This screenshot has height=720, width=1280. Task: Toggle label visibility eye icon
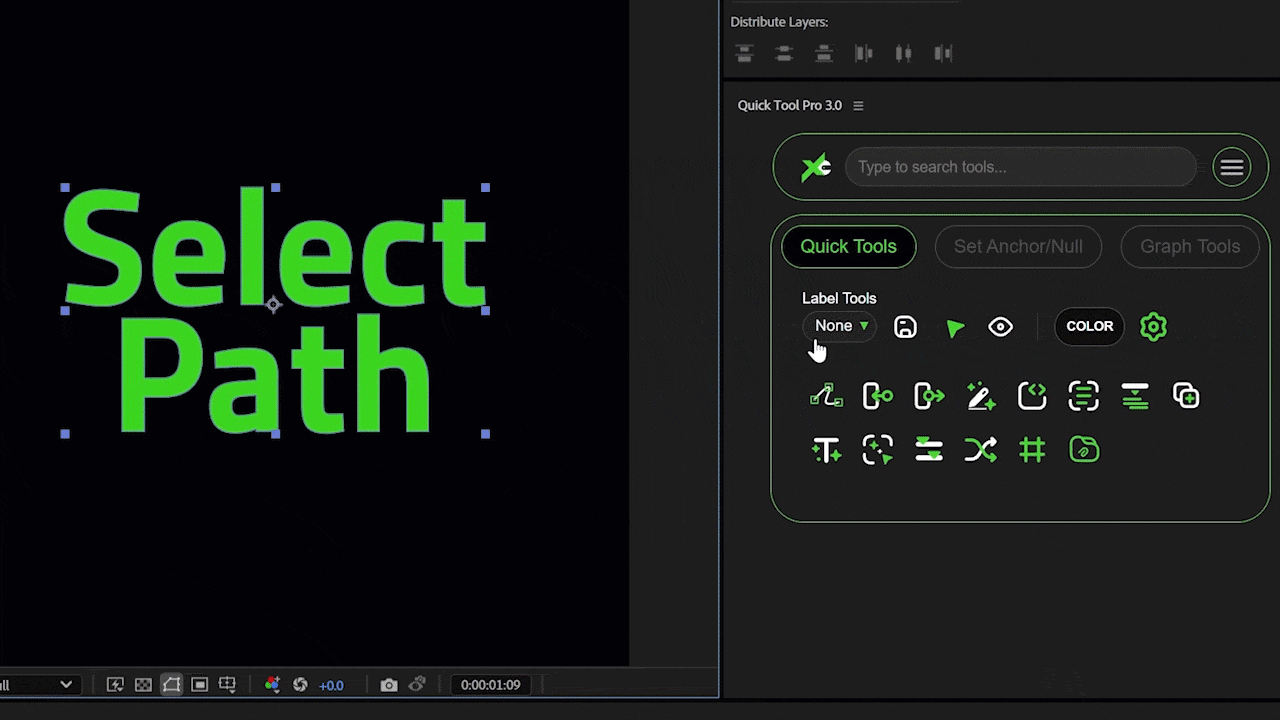(1000, 327)
